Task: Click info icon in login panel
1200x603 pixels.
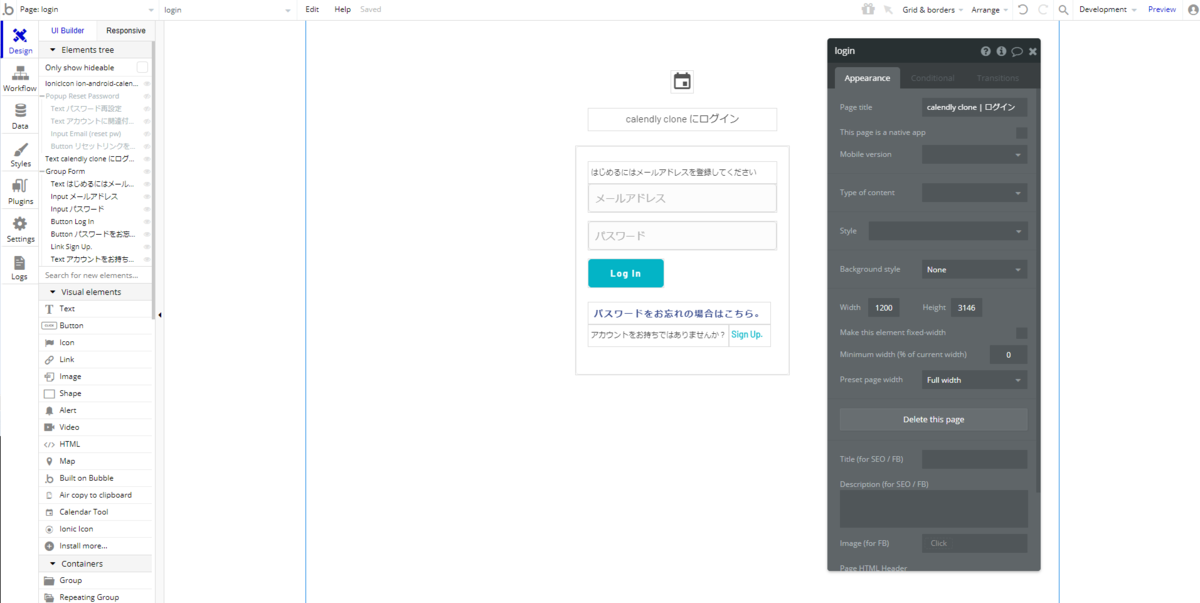Action: (1001, 51)
